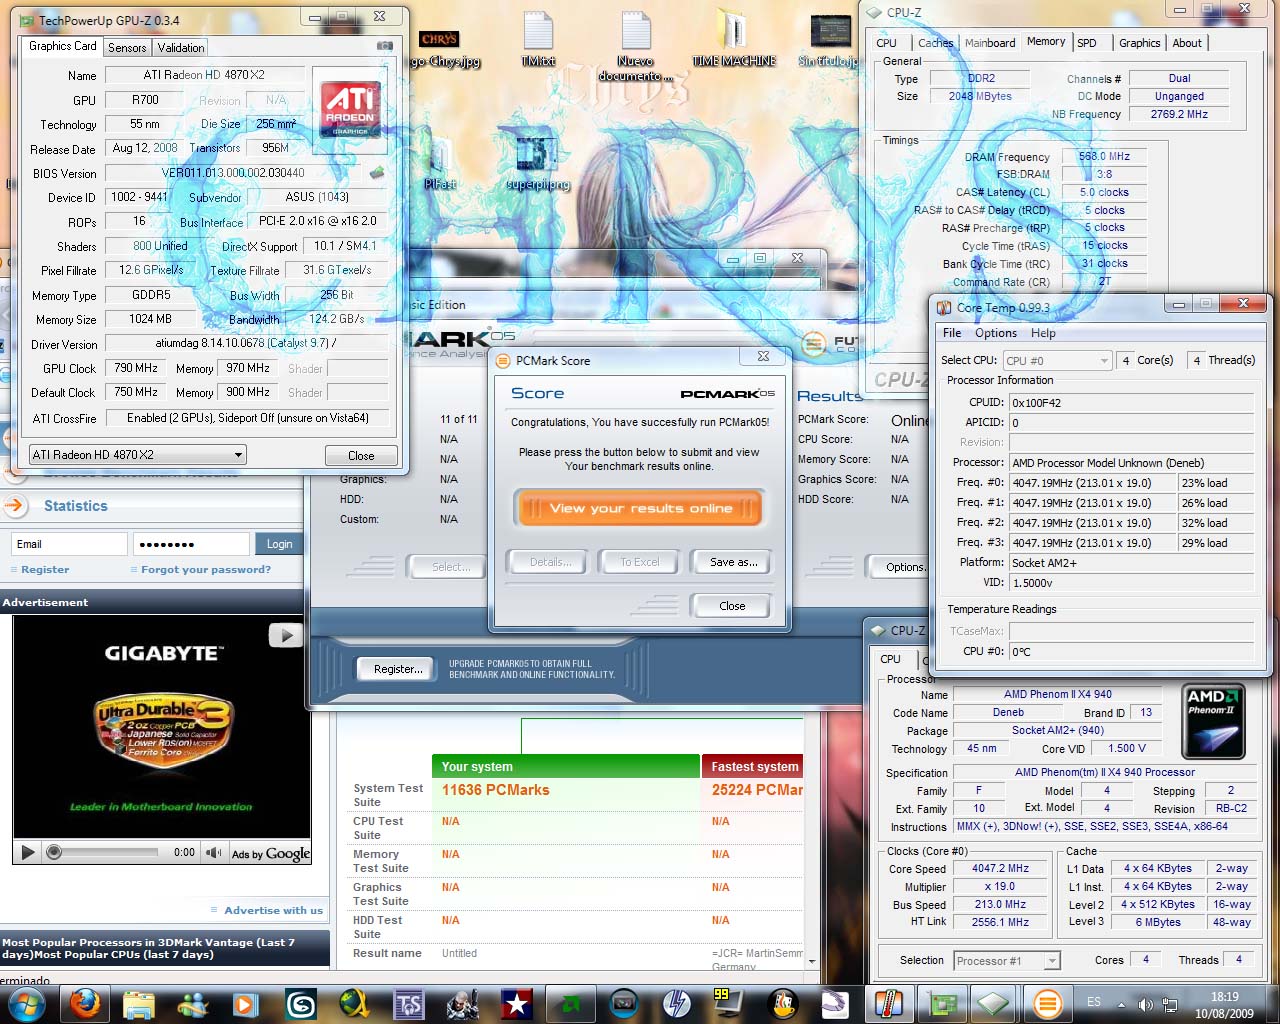This screenshot has width=1280, height=1024.
Task: Open Windows Explorer from the taskbar
Action: pos(139,1003)
